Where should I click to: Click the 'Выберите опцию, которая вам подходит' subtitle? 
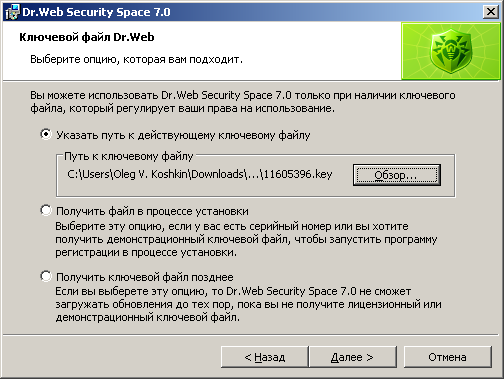click(x=136, y=59)
